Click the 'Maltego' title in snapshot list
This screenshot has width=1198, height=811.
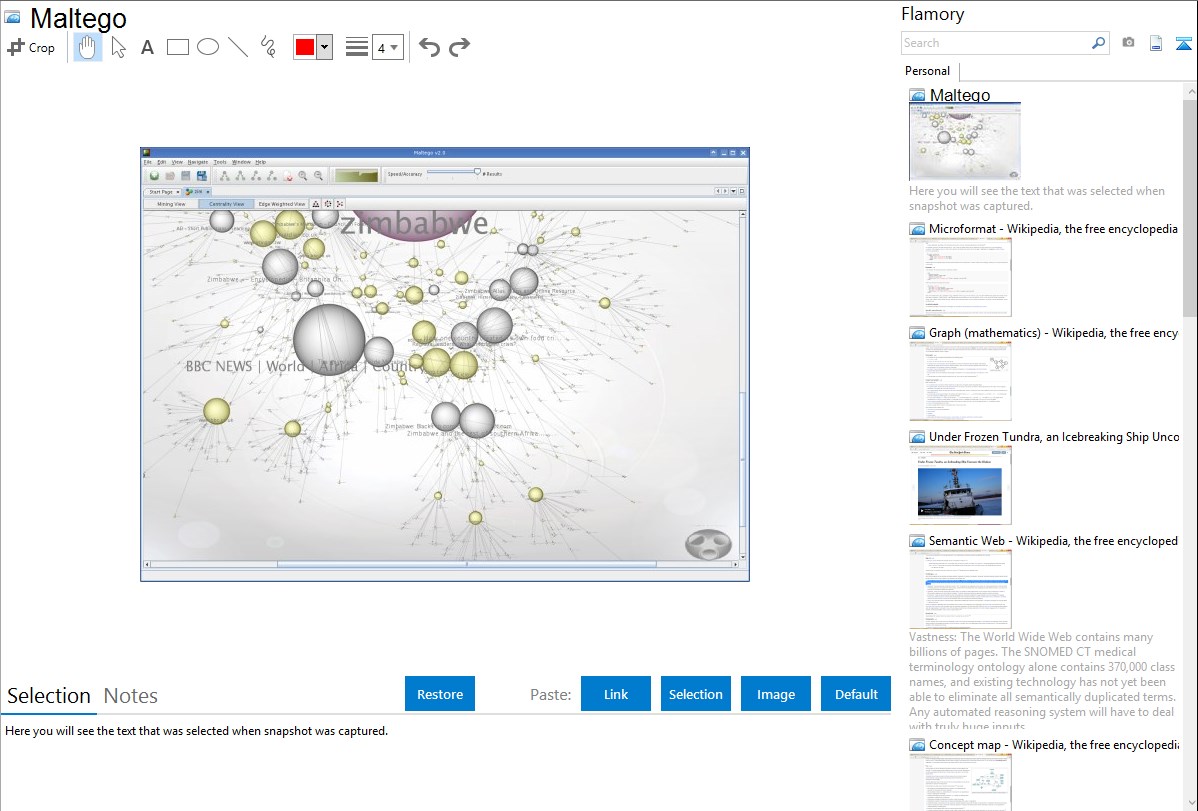[x=960, y=96]
